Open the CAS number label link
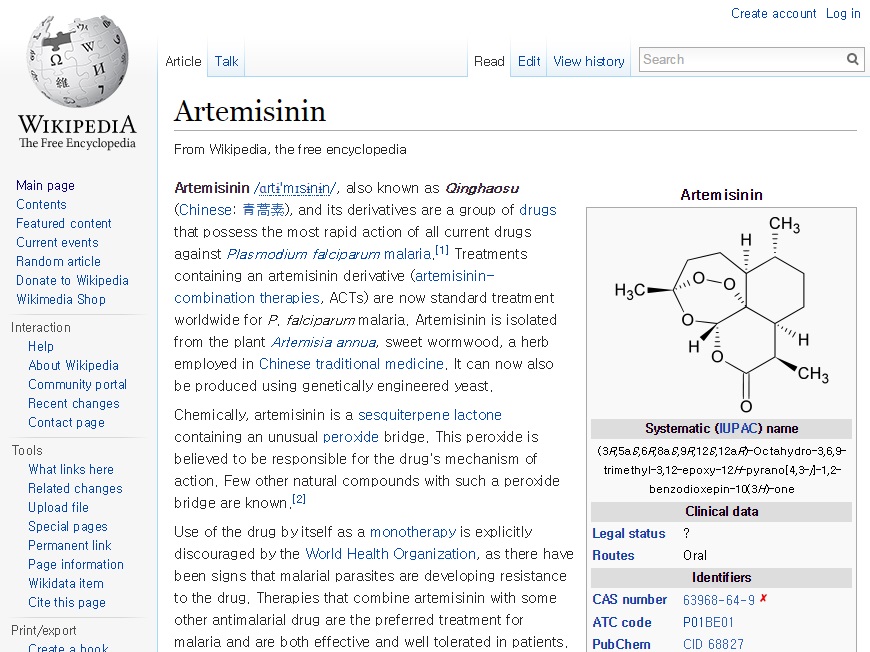 click(x=630, y=599)
